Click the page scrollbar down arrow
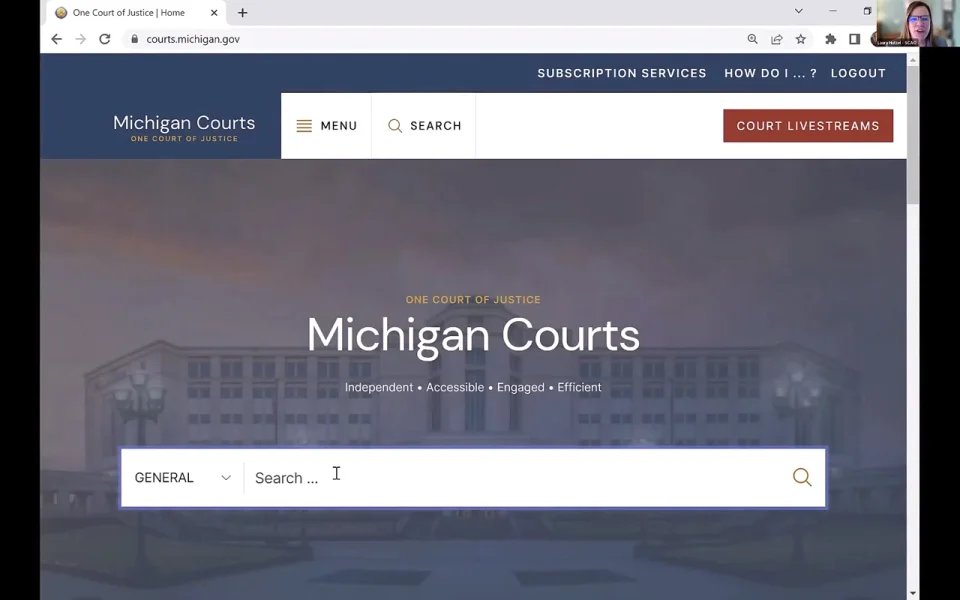960x600 pixels. tap(913, 593)
